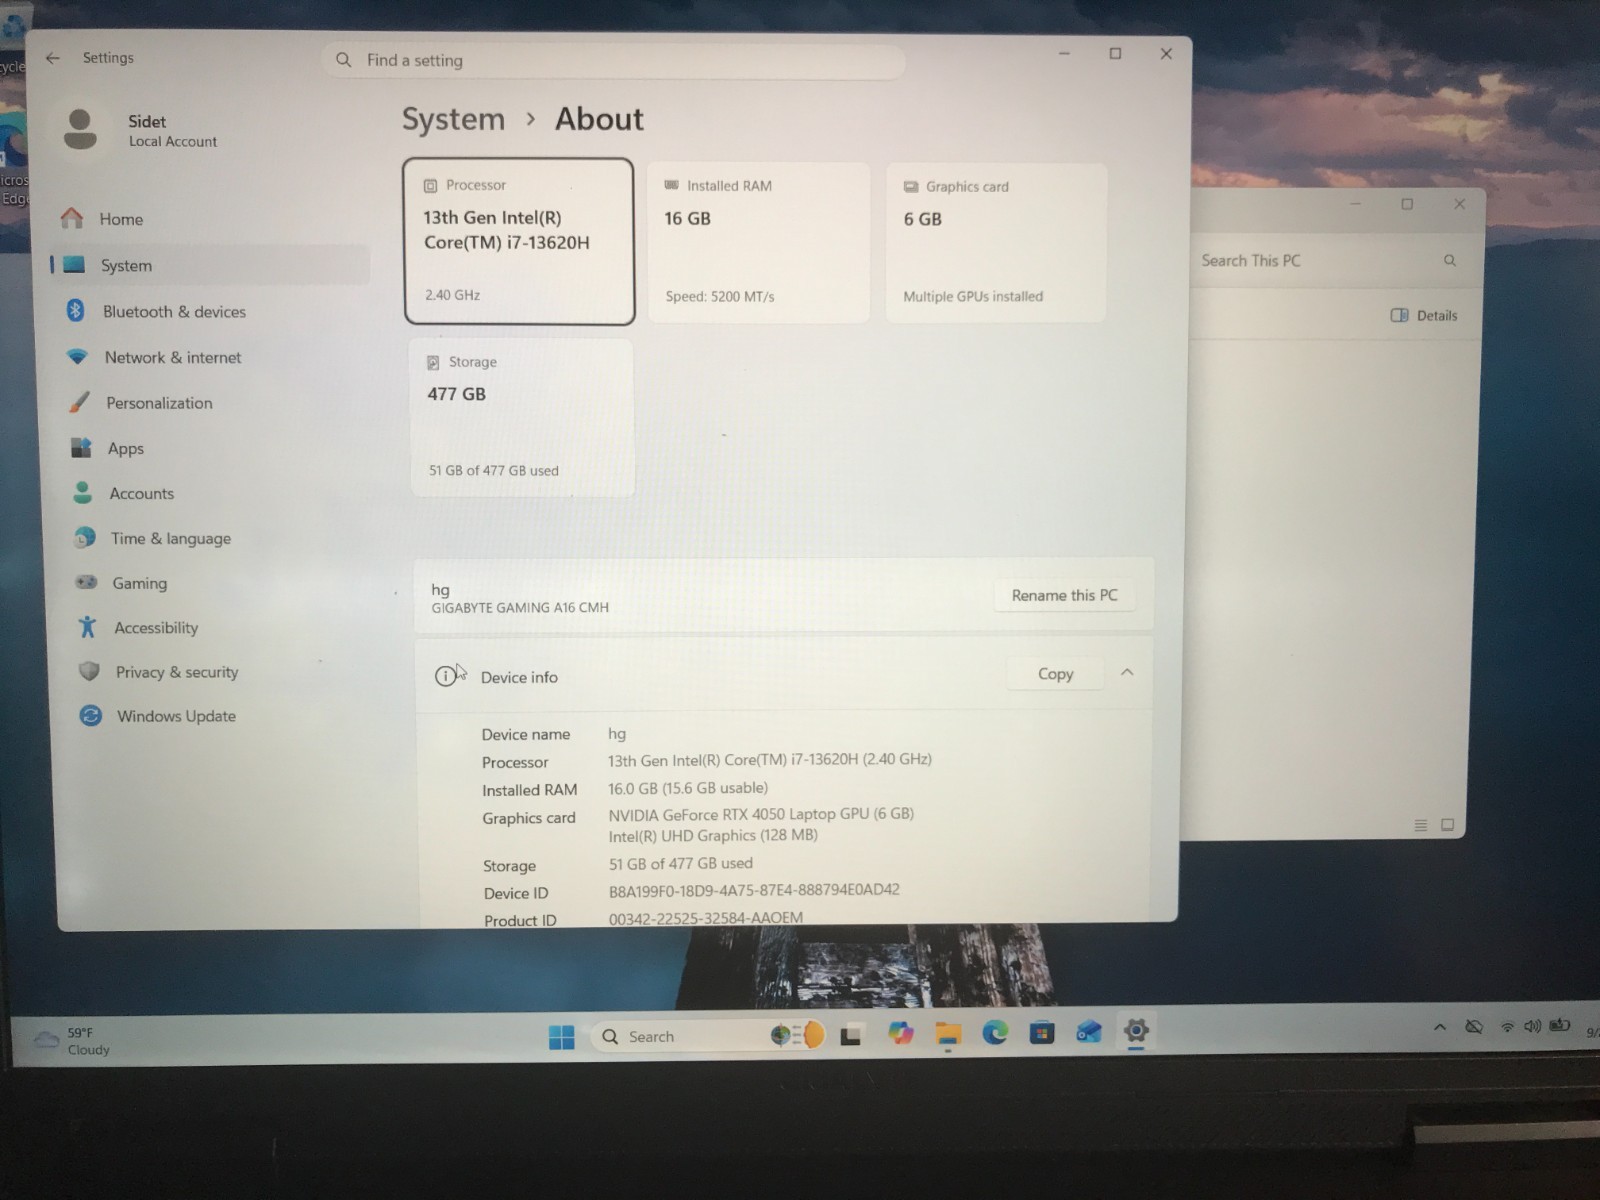Launch Copilot from the taskbar

901,1034
